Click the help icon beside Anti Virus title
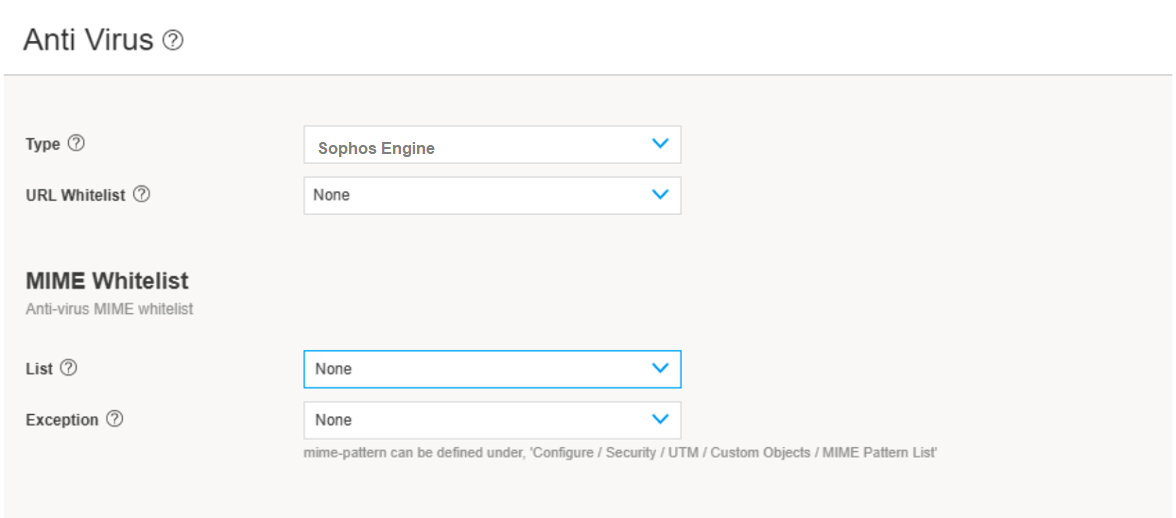 [x=173, y=41]
